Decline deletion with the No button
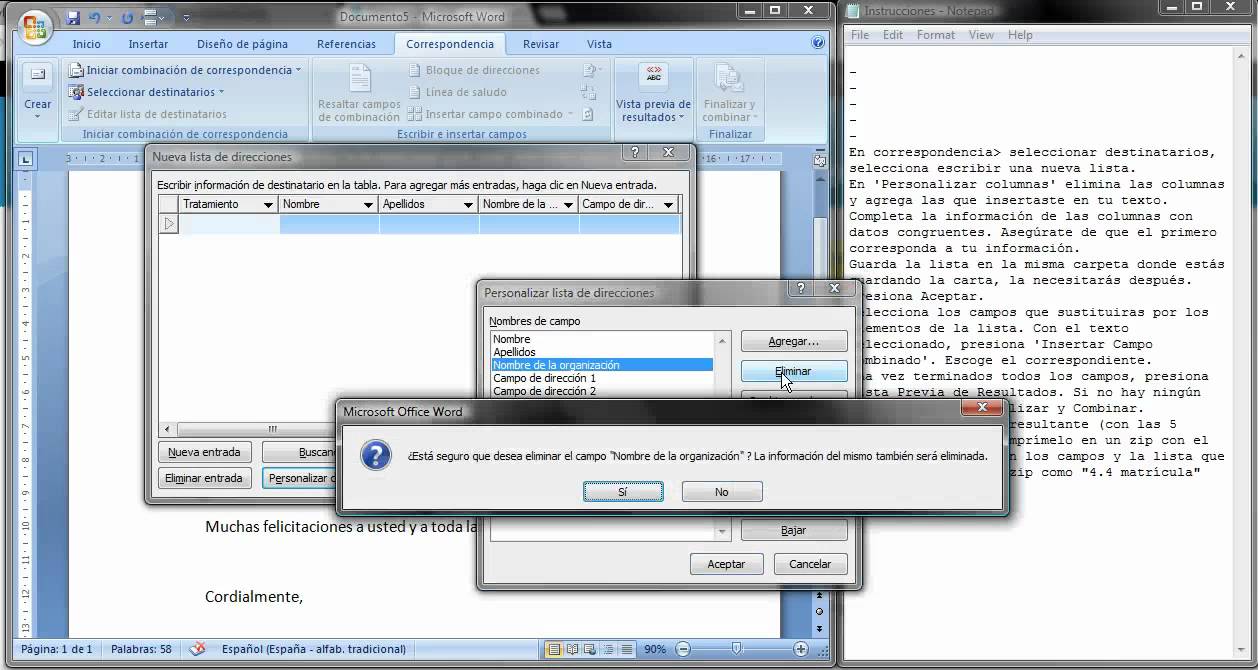 (722, 492)
